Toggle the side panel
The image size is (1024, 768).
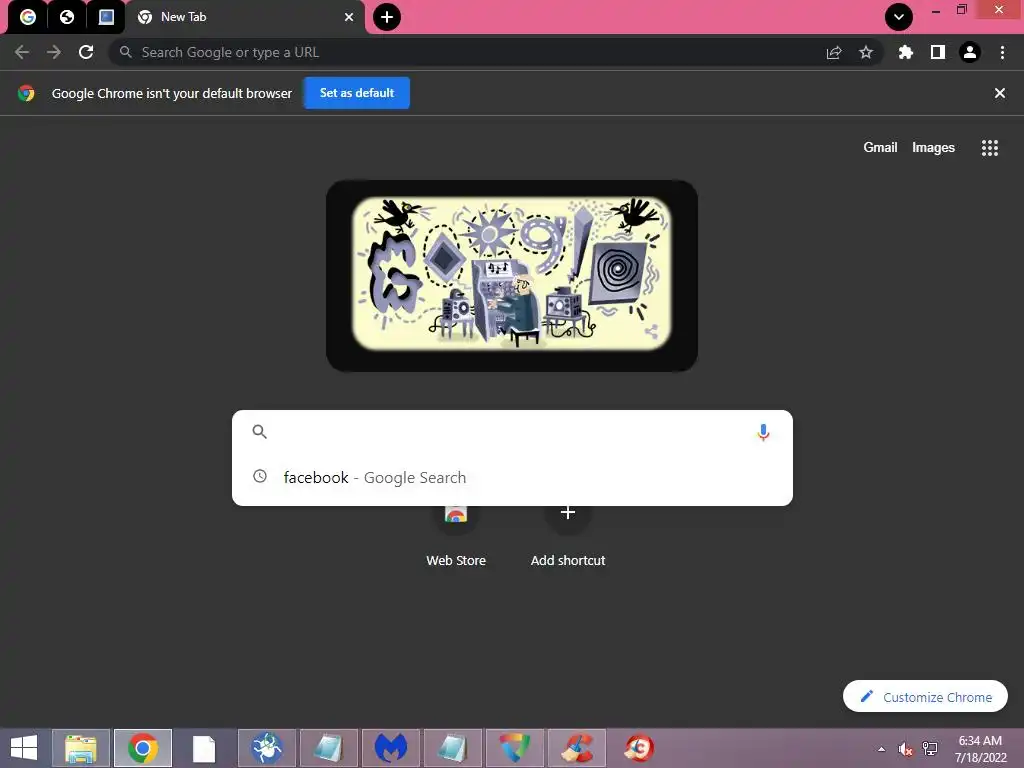coord(938,52)
